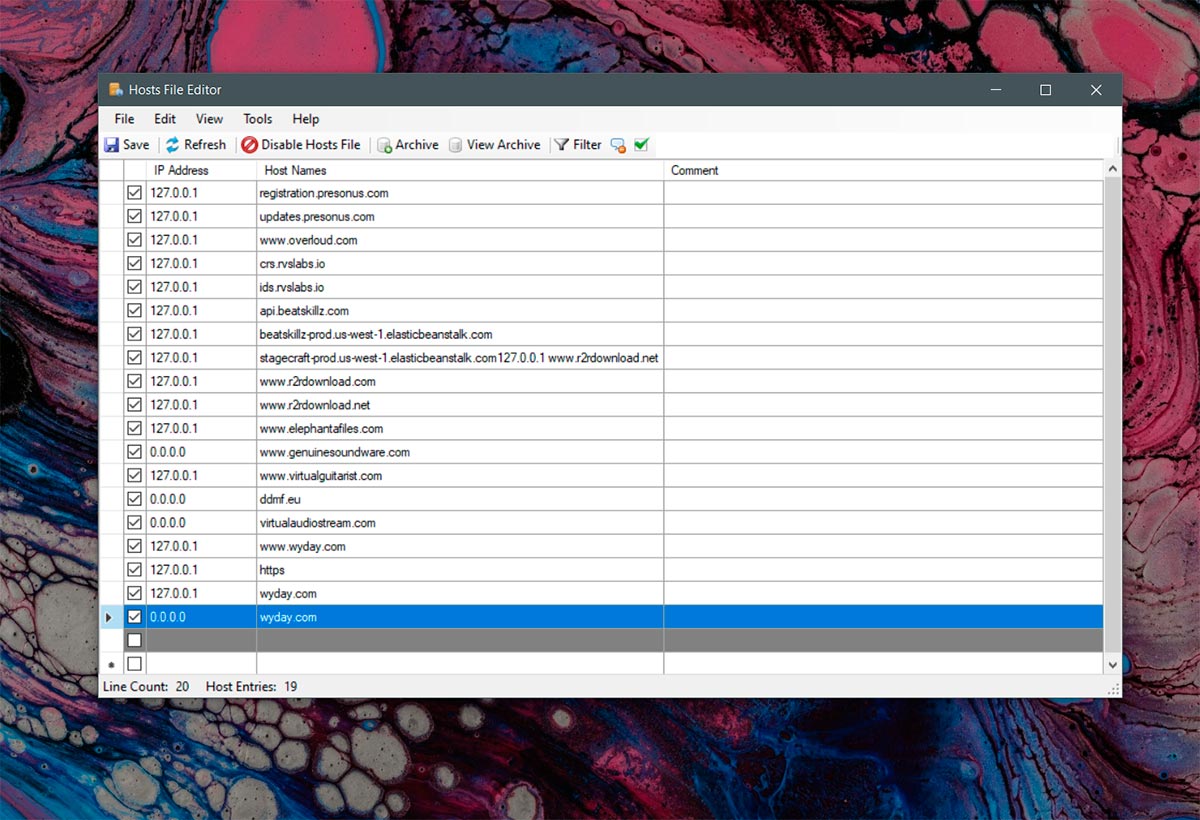Click the Hosts File Editor title bar icon
The width and height of the screenshot is (1200, 820).
pyautogui.click(x=116, y=90)
